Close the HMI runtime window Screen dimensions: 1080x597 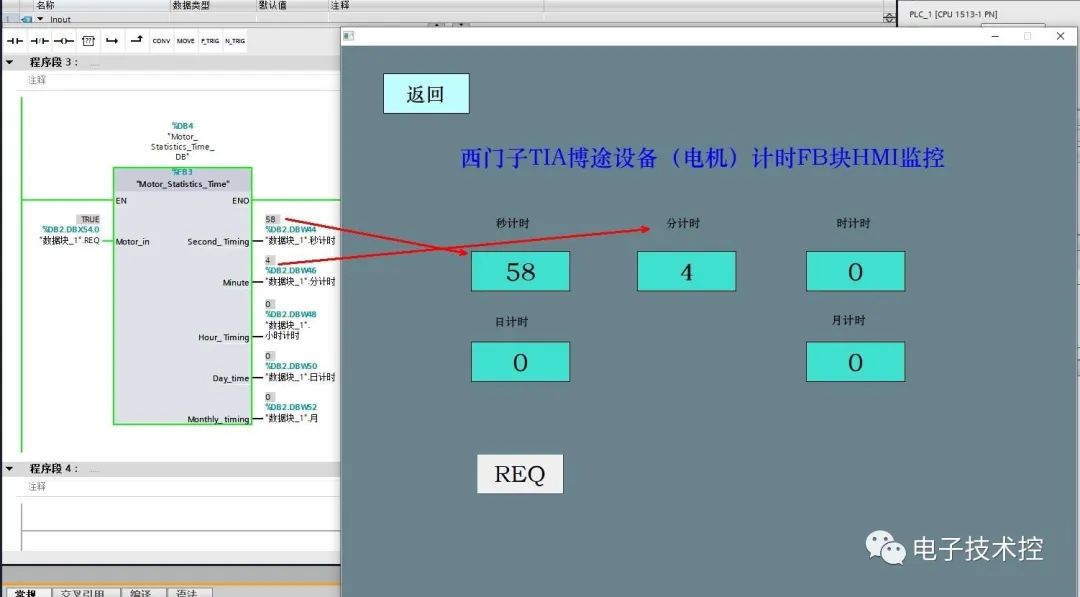coord(1060,36)
